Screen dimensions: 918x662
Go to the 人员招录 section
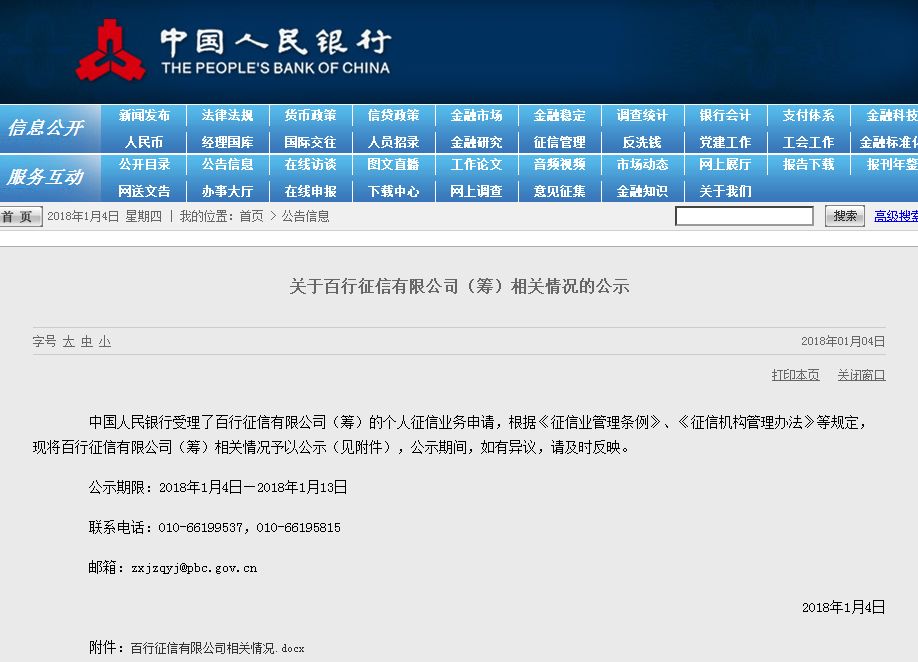tap(393, 142)
